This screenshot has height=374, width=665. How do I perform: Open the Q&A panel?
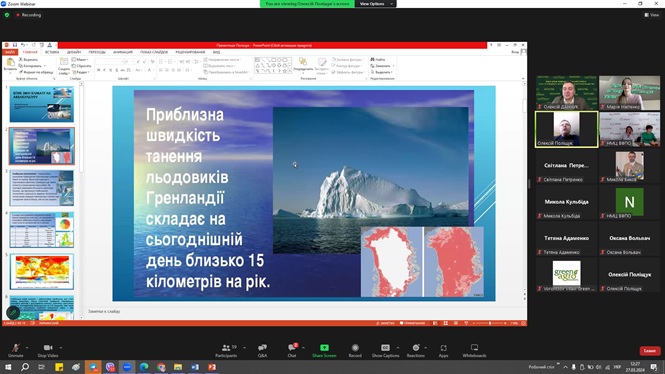(x=263, y=350)
